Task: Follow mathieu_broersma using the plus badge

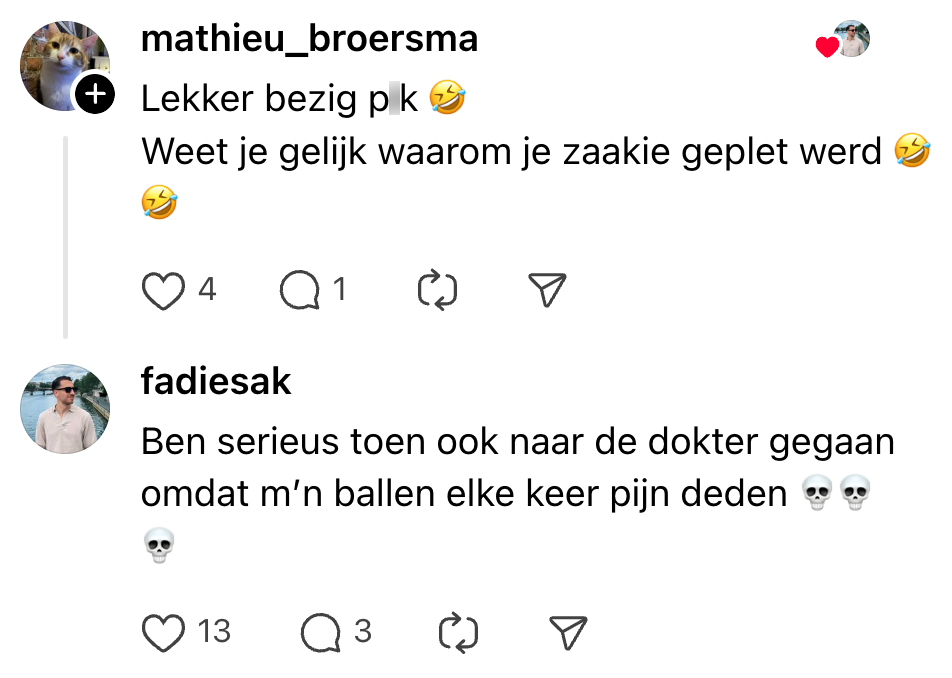Action: pyautogui.click(x=96, y=95)
